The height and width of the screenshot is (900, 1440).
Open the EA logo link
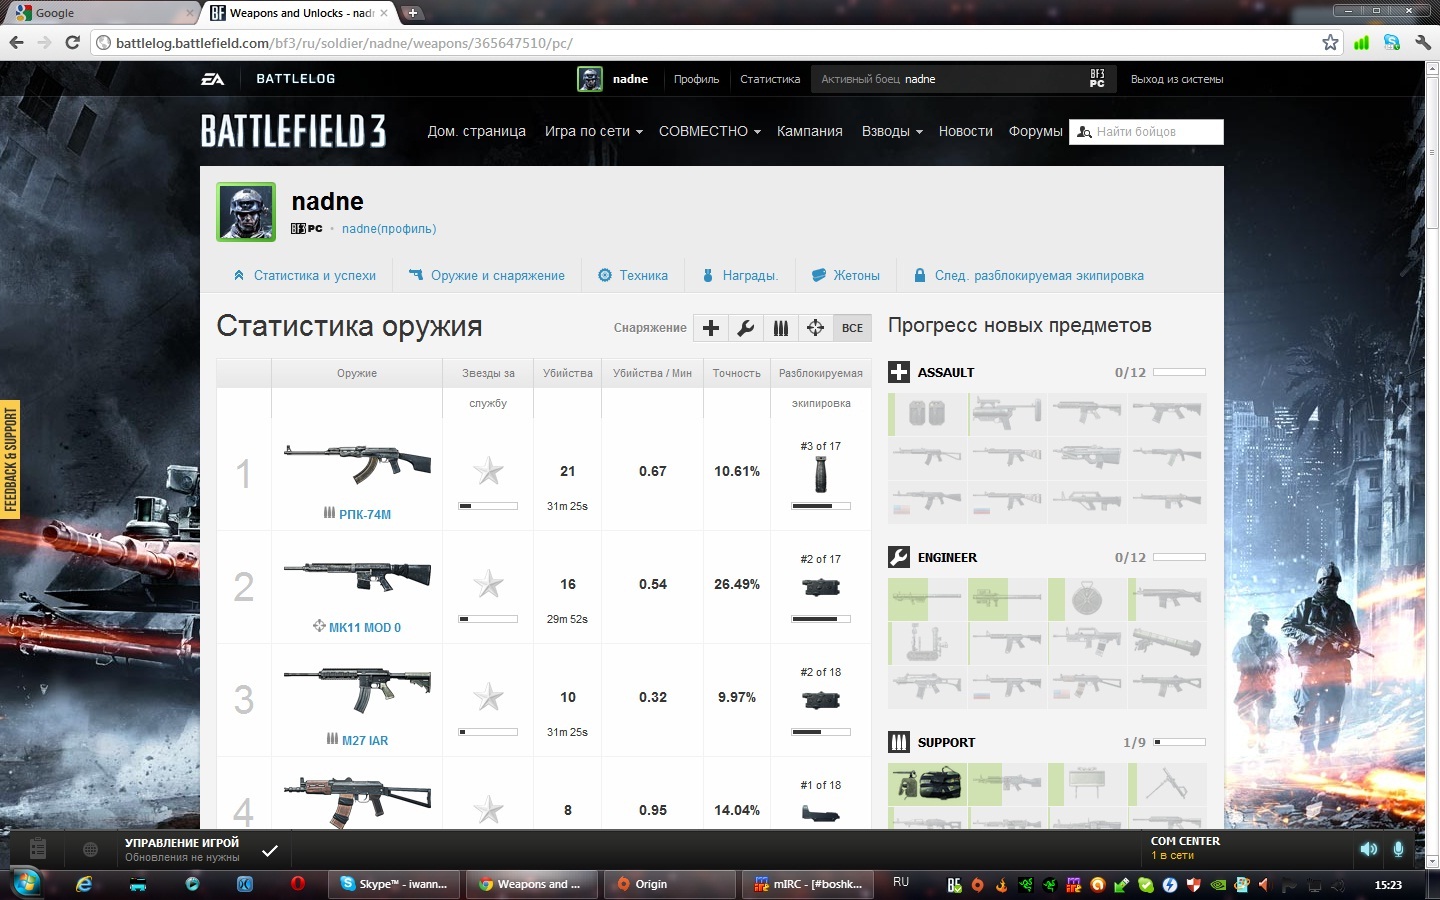coord(213,79)
